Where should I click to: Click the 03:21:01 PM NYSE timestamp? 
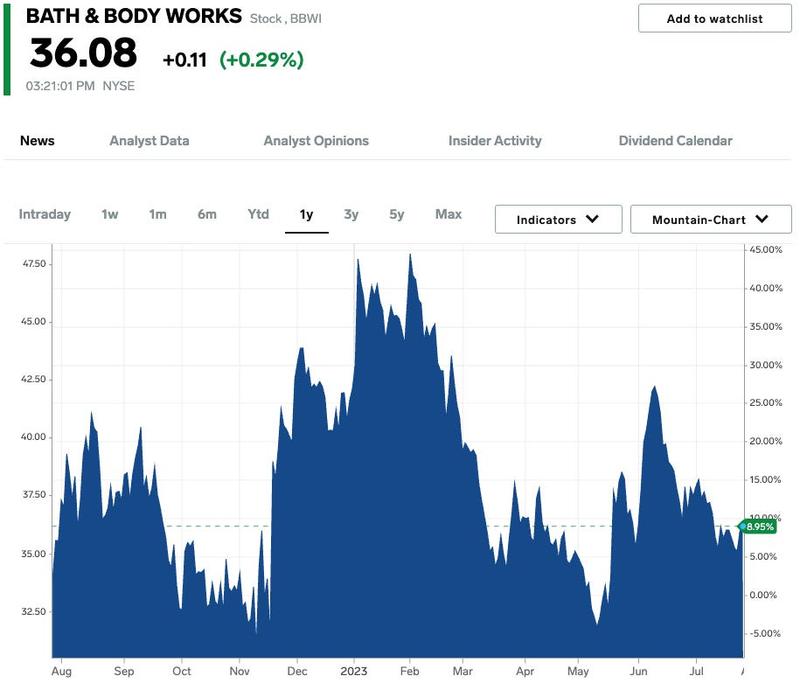point(80,86)
